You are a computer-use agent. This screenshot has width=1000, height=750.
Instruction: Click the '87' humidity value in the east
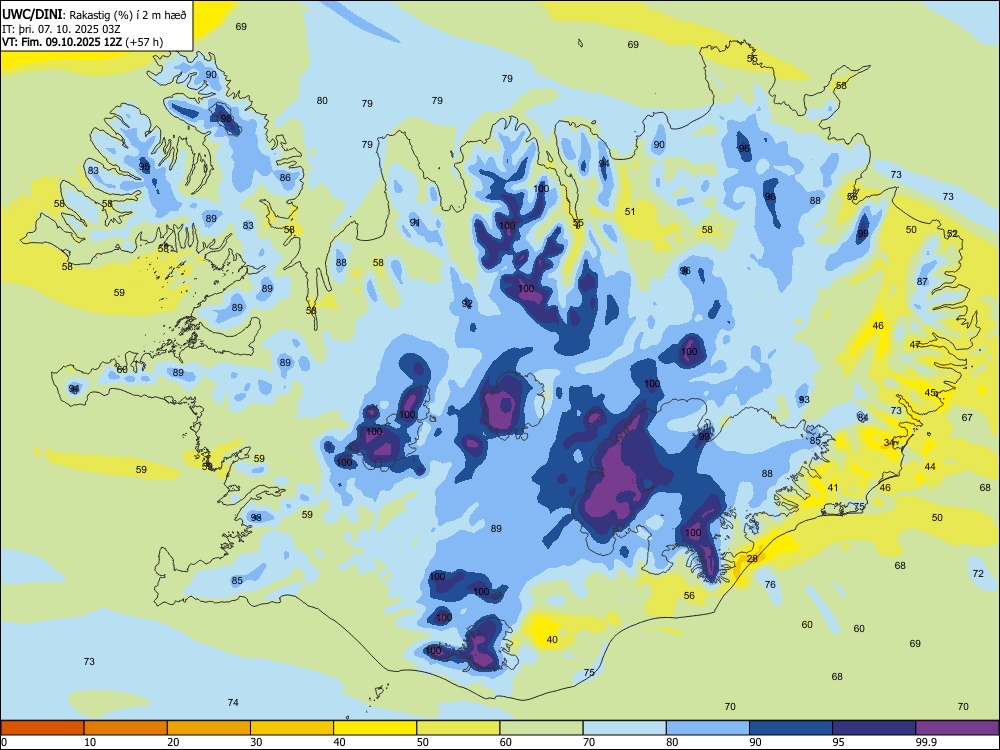(x=922, y=282)
